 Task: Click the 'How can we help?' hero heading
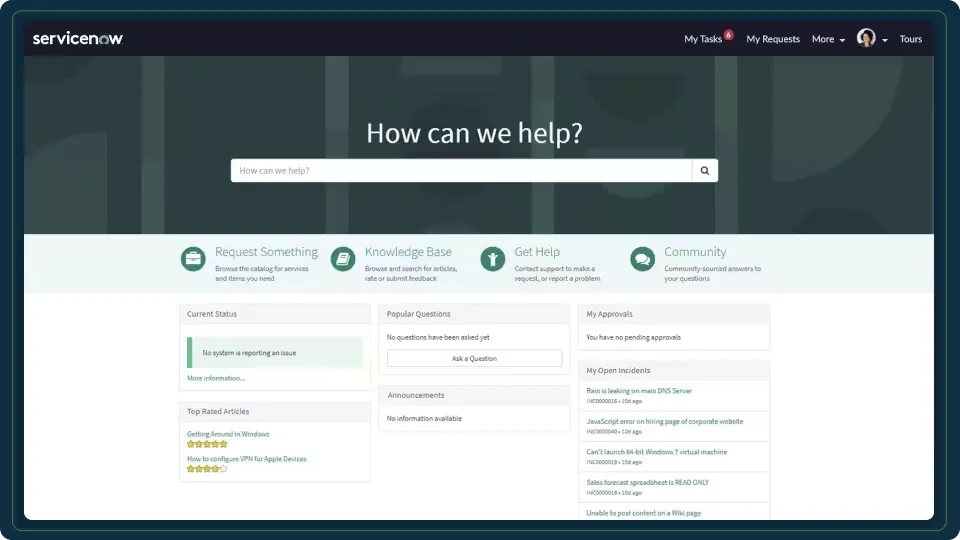[474, 133]
